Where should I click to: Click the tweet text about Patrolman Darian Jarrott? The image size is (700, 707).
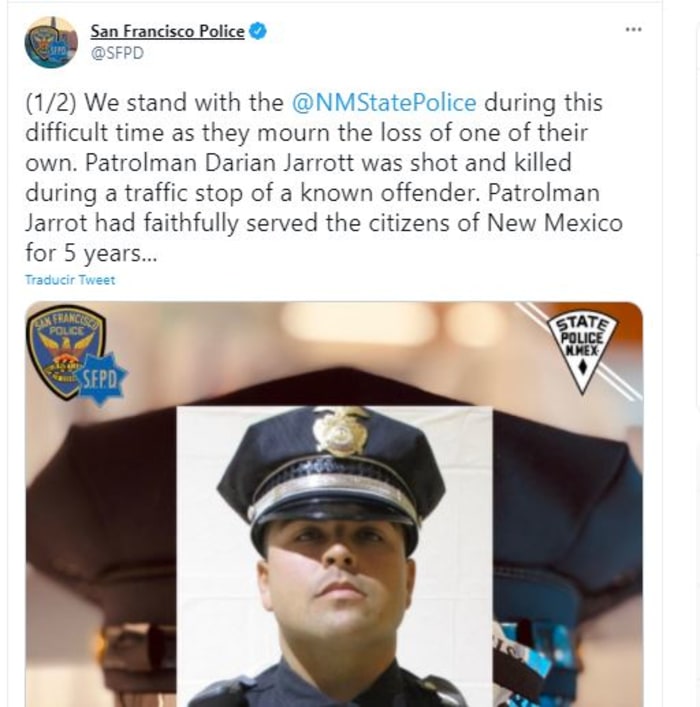pos(324,178)
